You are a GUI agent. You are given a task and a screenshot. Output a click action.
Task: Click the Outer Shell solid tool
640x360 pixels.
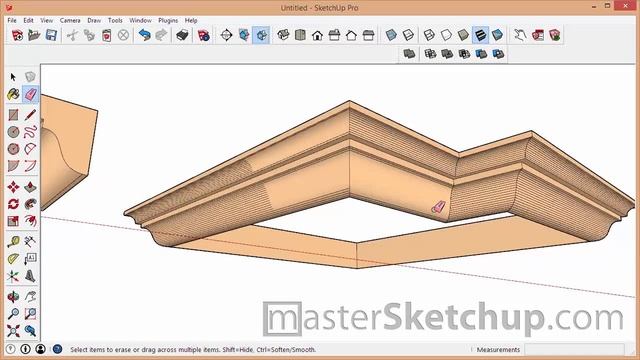(x=409, y=53)
